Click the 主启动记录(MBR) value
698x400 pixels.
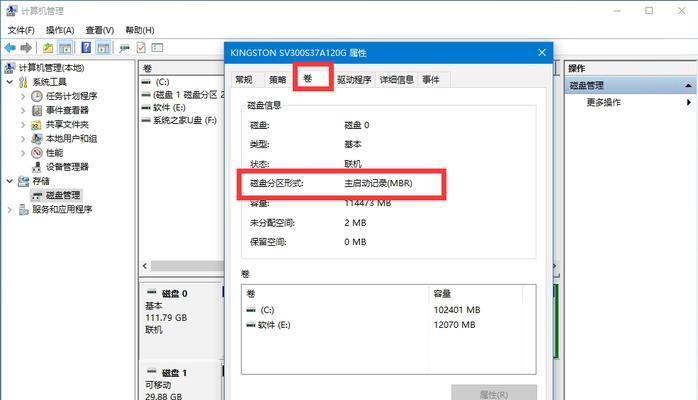click(378, 183)
